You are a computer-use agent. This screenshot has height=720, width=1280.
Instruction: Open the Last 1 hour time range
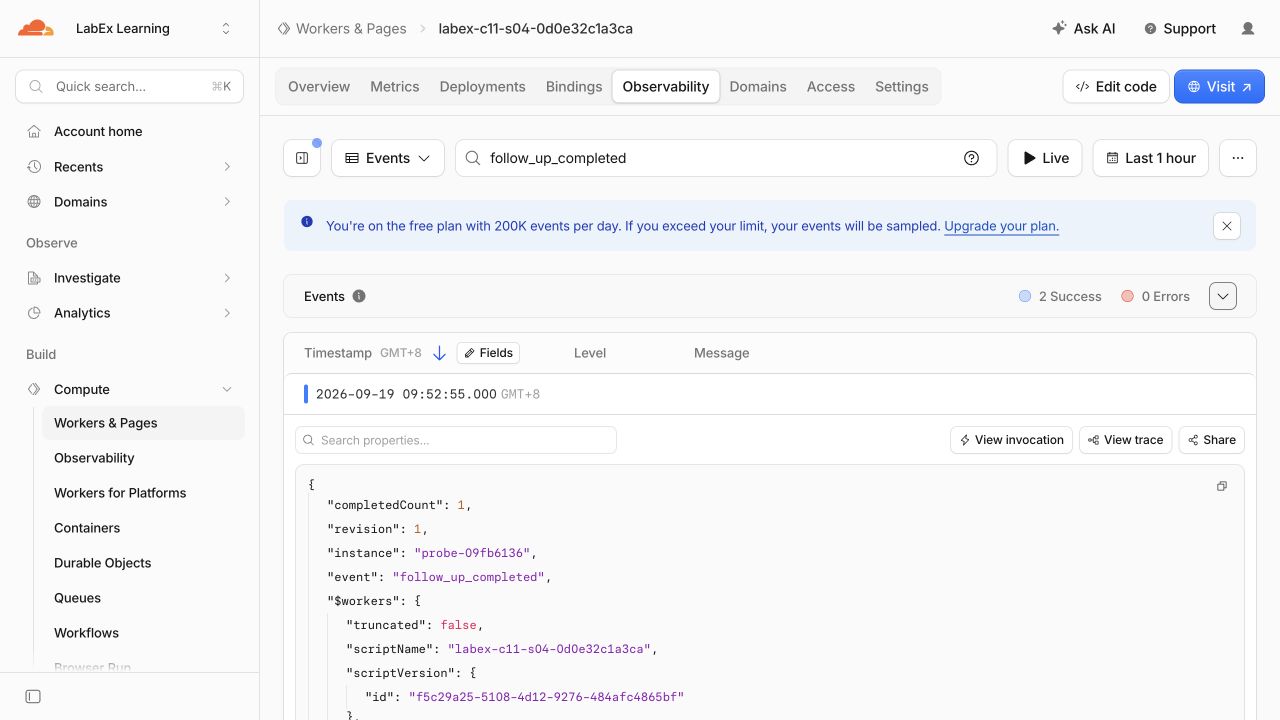coord(1151,158)
